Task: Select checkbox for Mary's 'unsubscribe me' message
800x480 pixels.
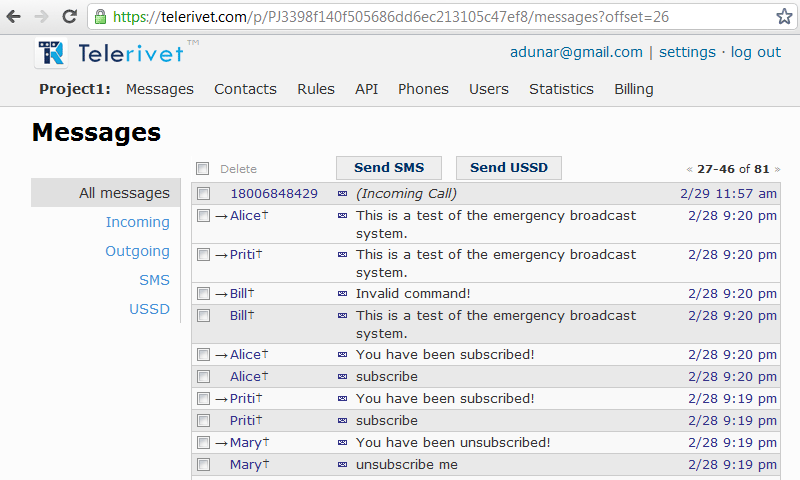Action: (204, 465)
